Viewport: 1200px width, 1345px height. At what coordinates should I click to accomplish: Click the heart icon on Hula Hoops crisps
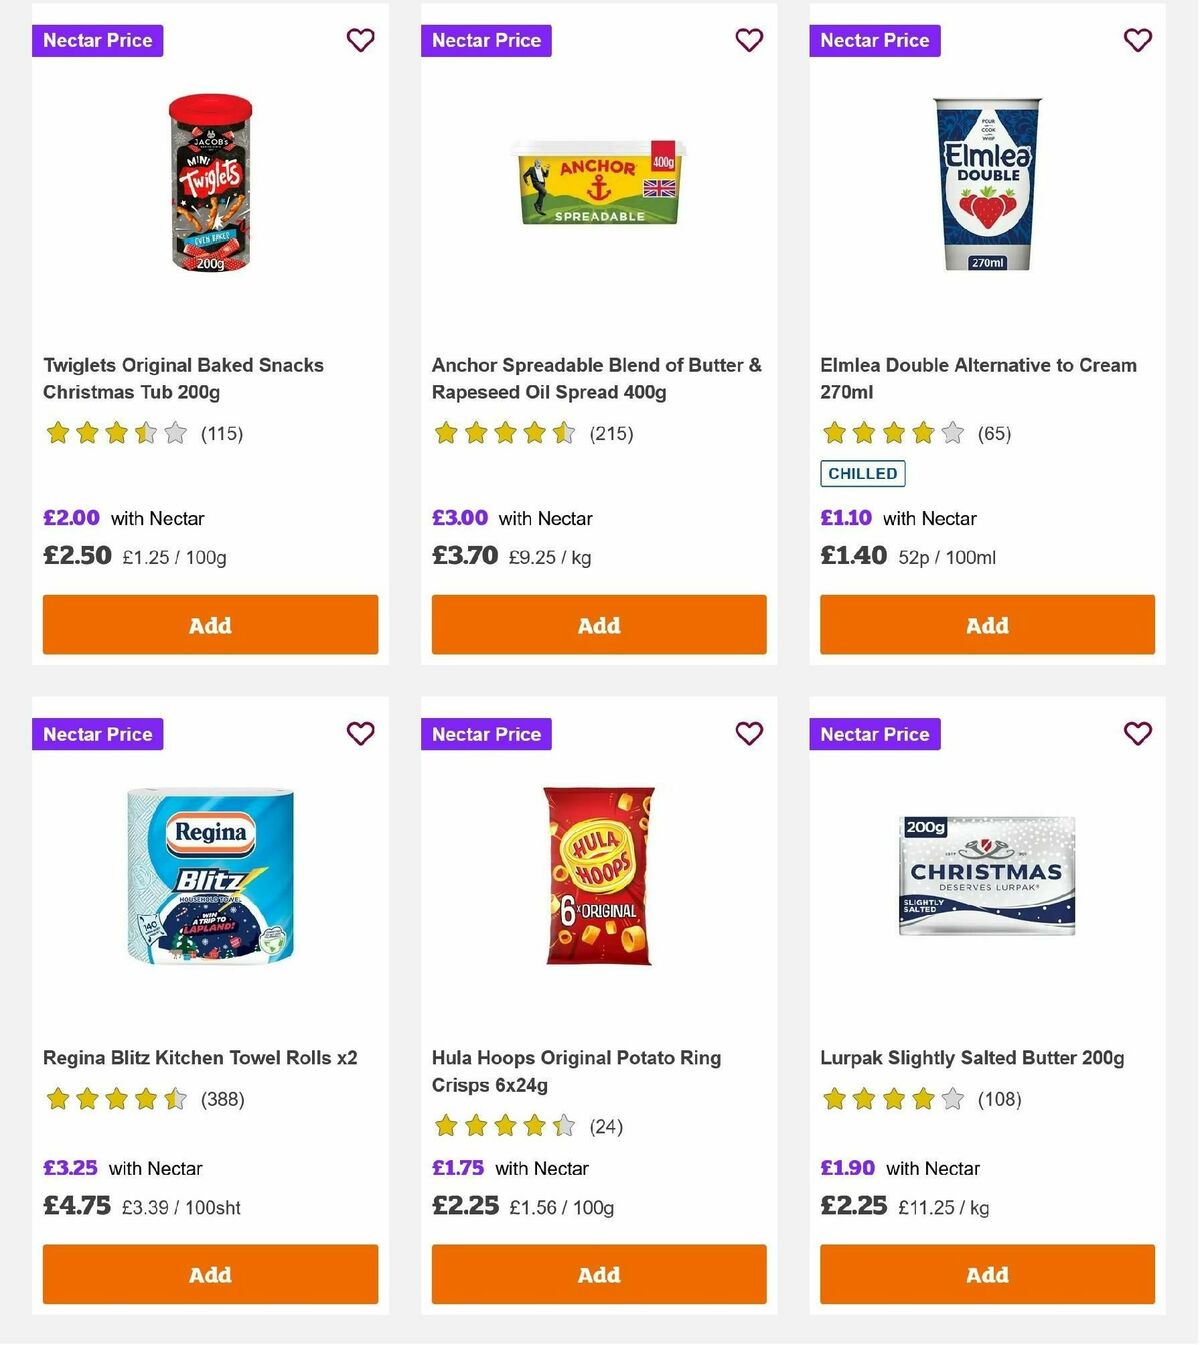pyautogui.click(x=749, y=733)
